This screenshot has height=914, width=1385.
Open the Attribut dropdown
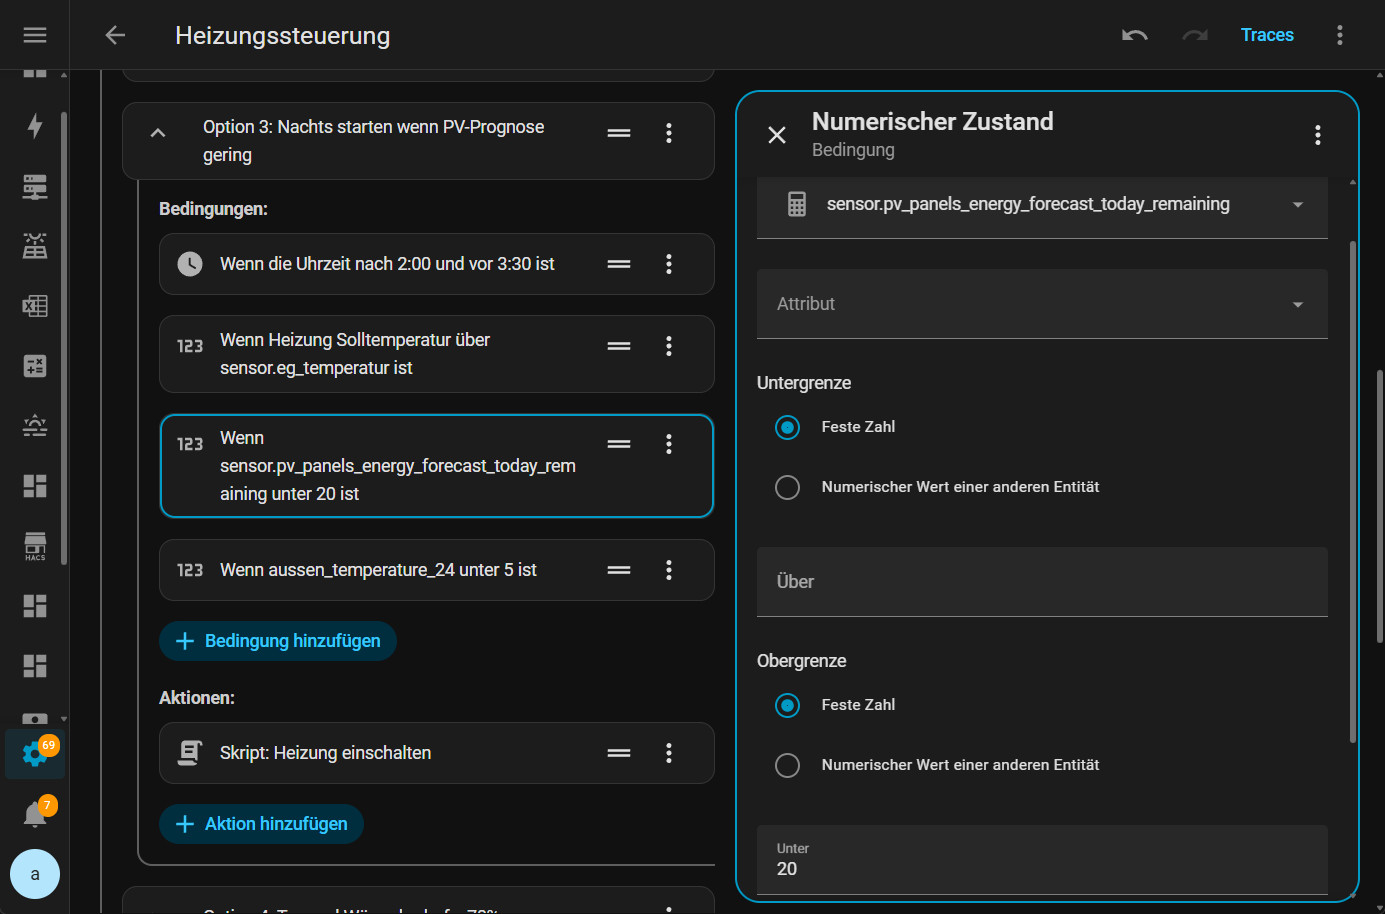pos(1041,304)
